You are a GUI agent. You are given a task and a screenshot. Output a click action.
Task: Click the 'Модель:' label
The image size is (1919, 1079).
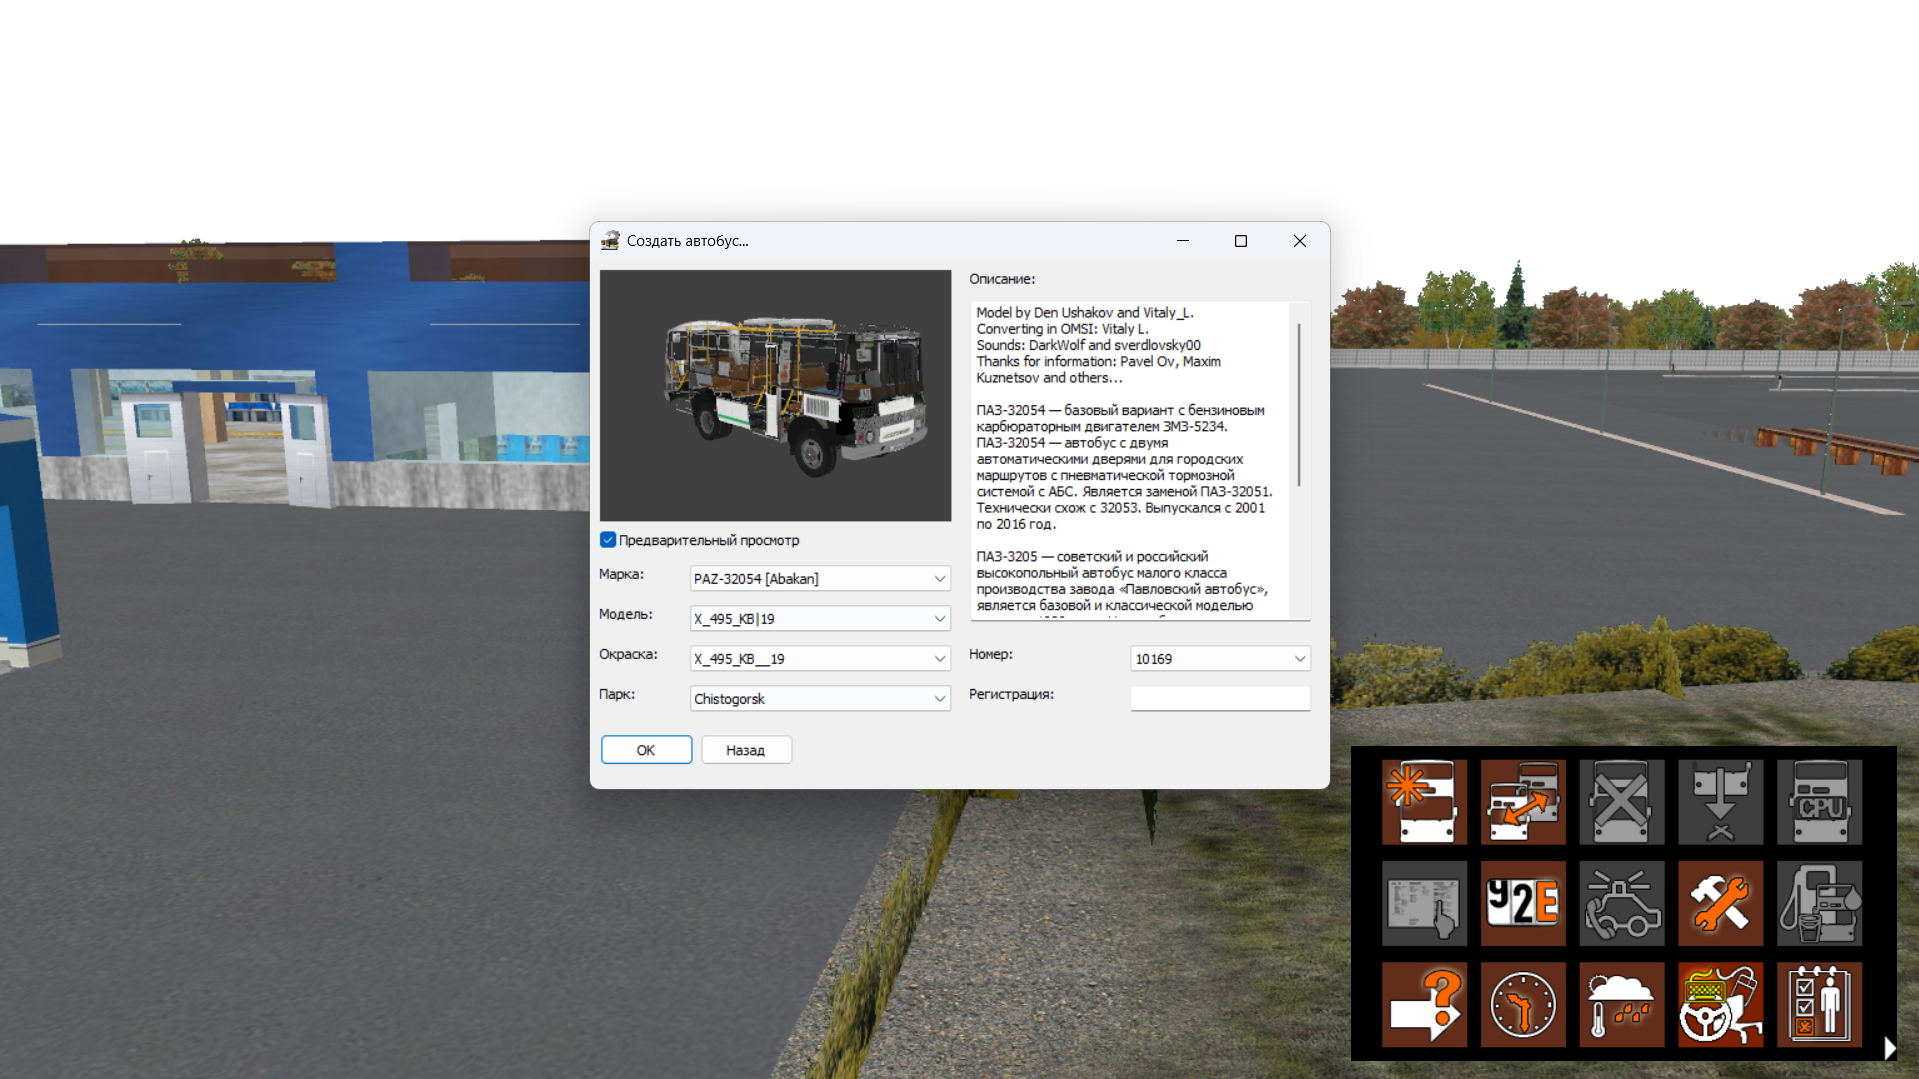[626, 614]
